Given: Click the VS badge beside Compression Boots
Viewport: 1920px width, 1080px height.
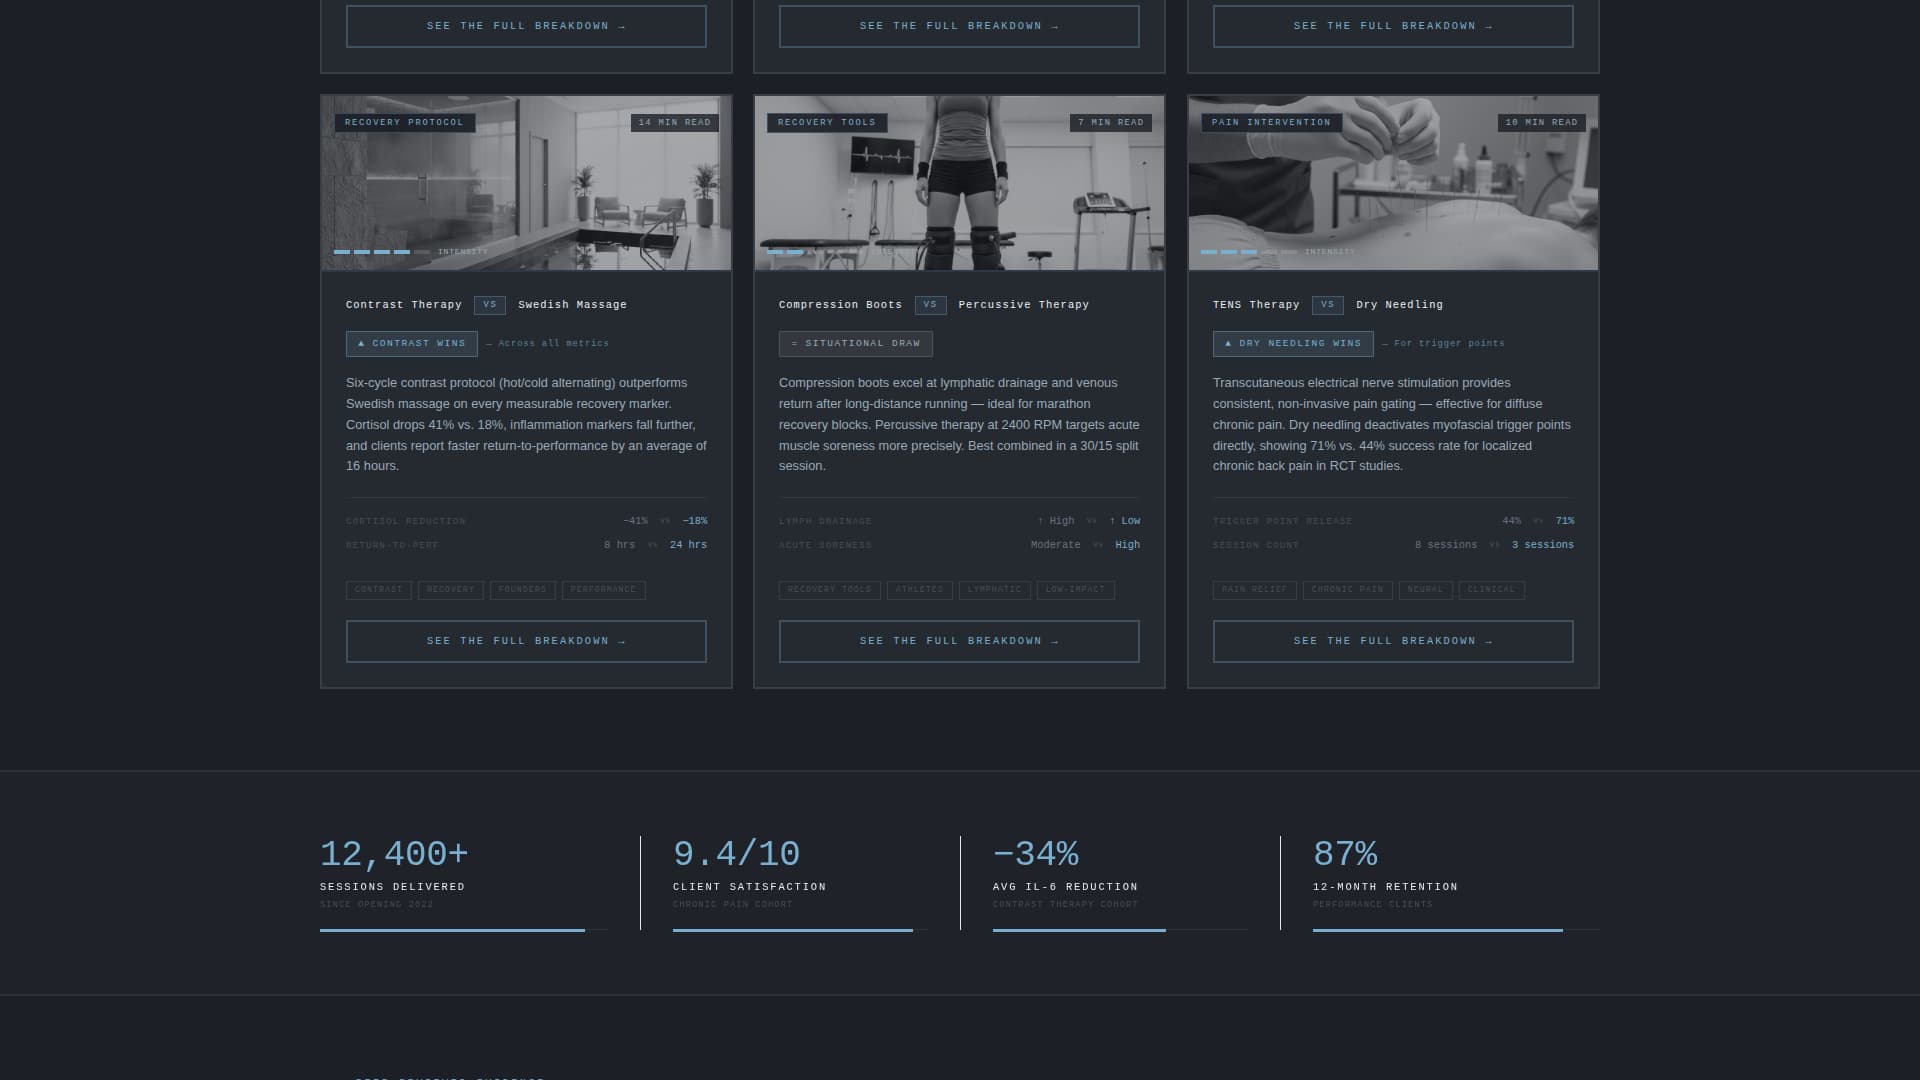Looking at the screenshot, I should point(930,305).
